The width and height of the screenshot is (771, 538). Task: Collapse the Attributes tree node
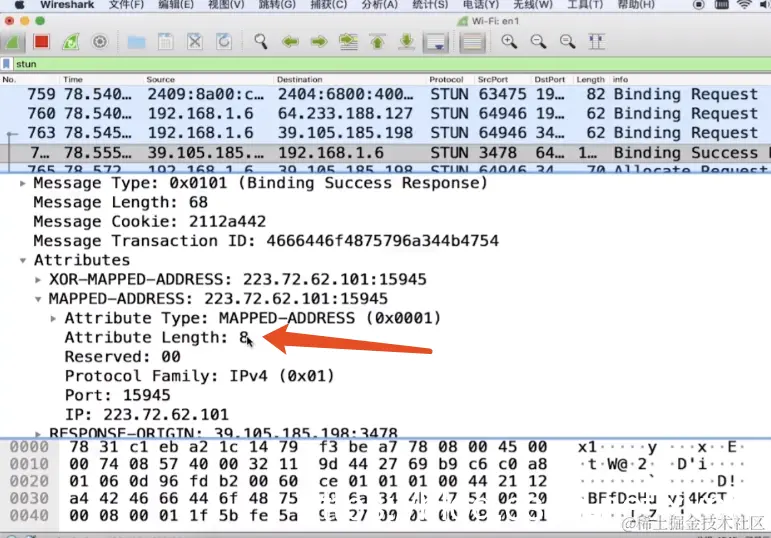23,260
